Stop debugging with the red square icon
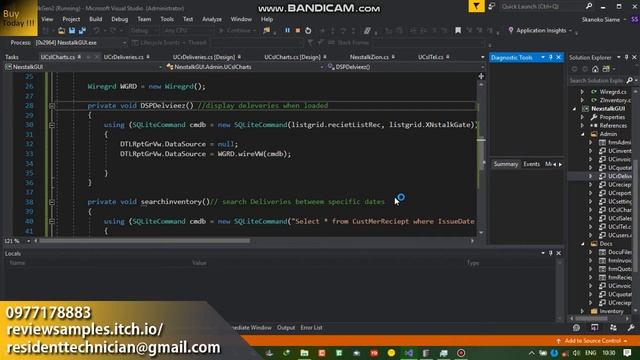Screen dimensions: 640x360 pyautogui.click(x=298, y=31)
